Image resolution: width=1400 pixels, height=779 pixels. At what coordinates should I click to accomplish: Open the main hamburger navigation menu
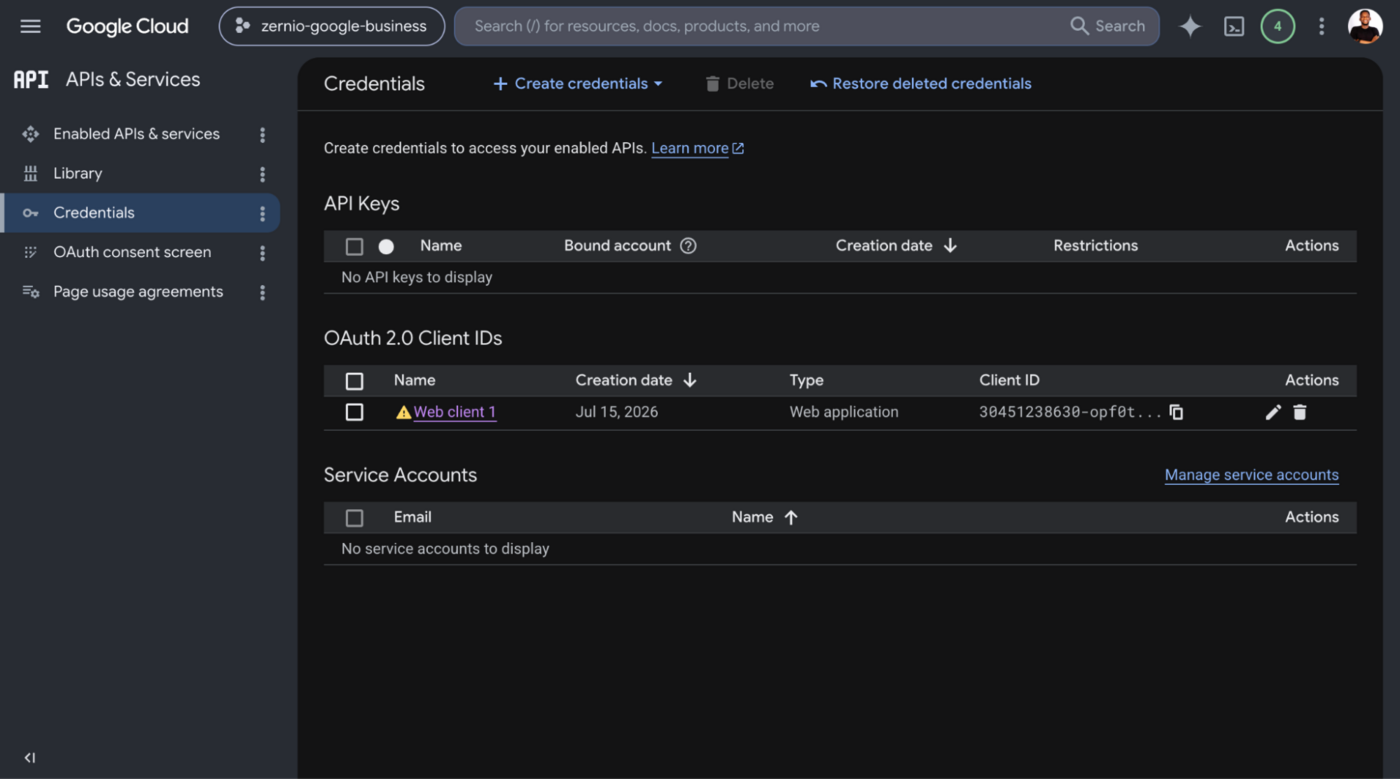31,26
